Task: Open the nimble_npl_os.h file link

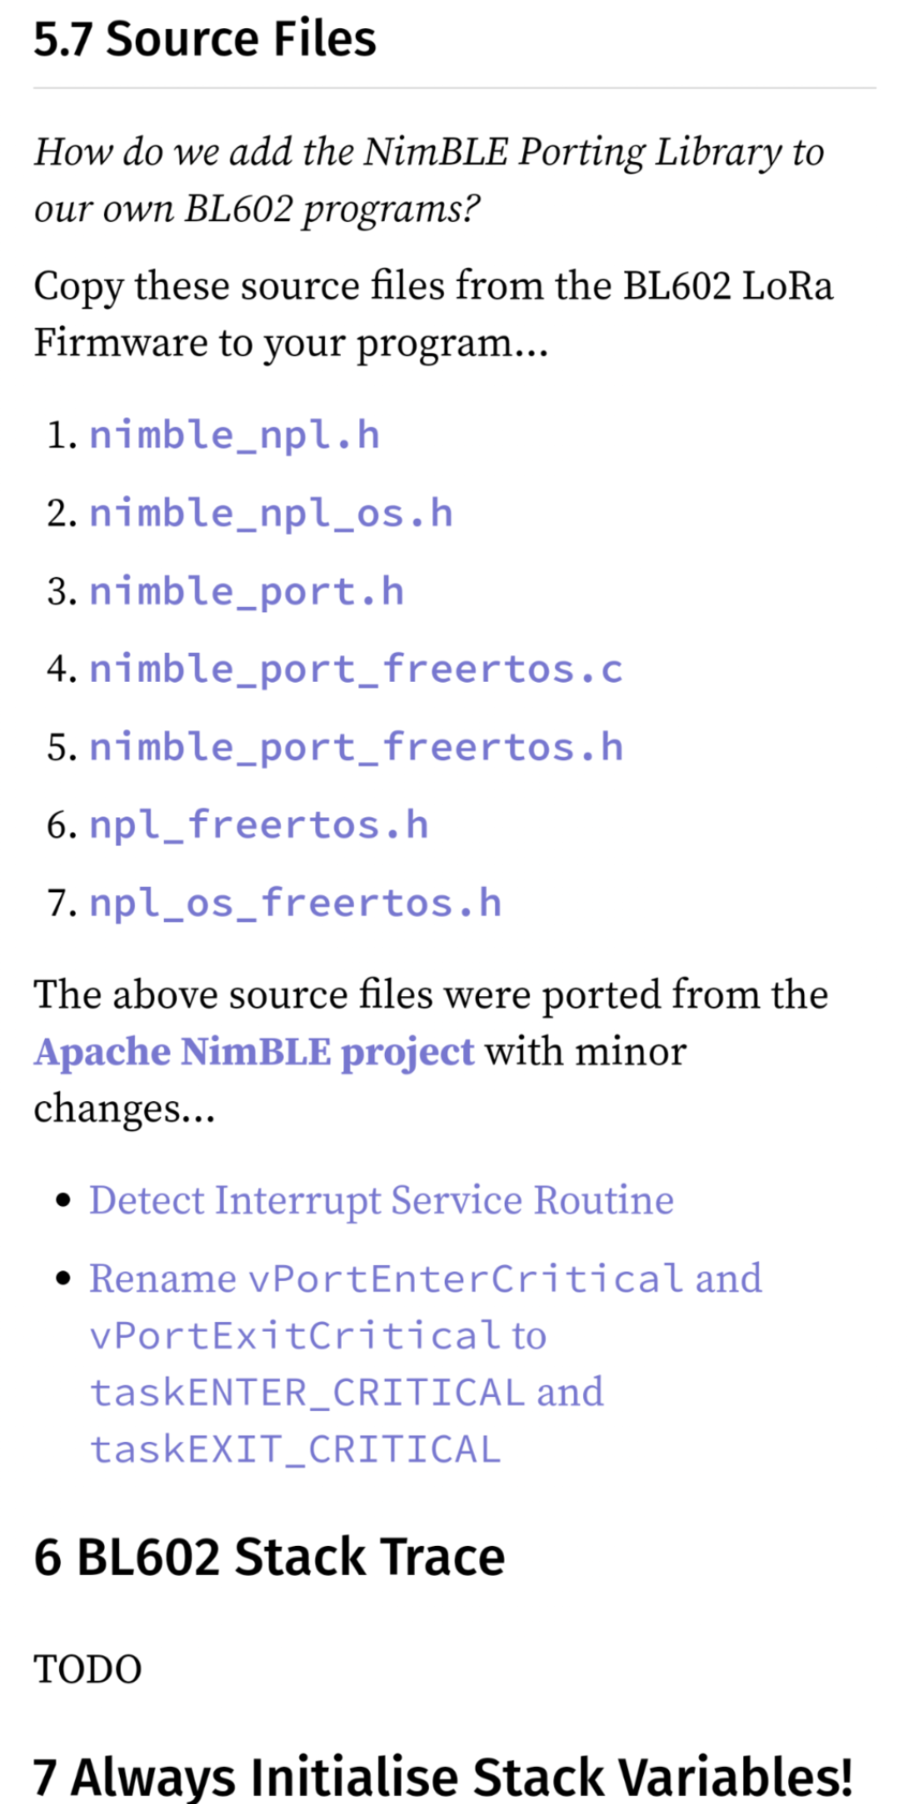Action: click(x=271, y=513)
